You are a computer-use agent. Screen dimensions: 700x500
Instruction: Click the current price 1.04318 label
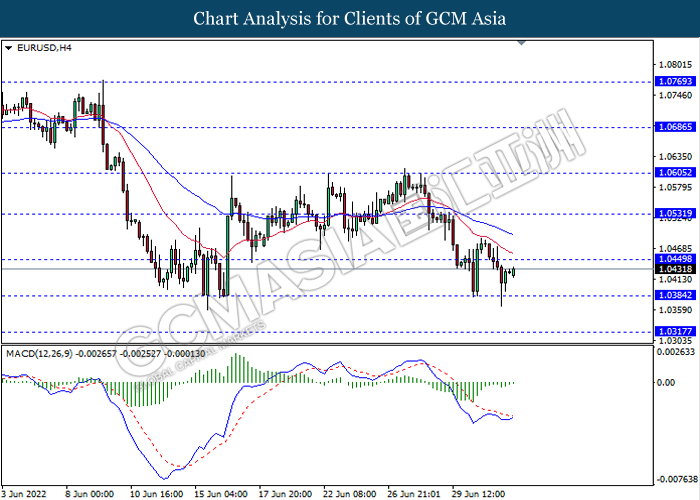(x=675, y=269)
